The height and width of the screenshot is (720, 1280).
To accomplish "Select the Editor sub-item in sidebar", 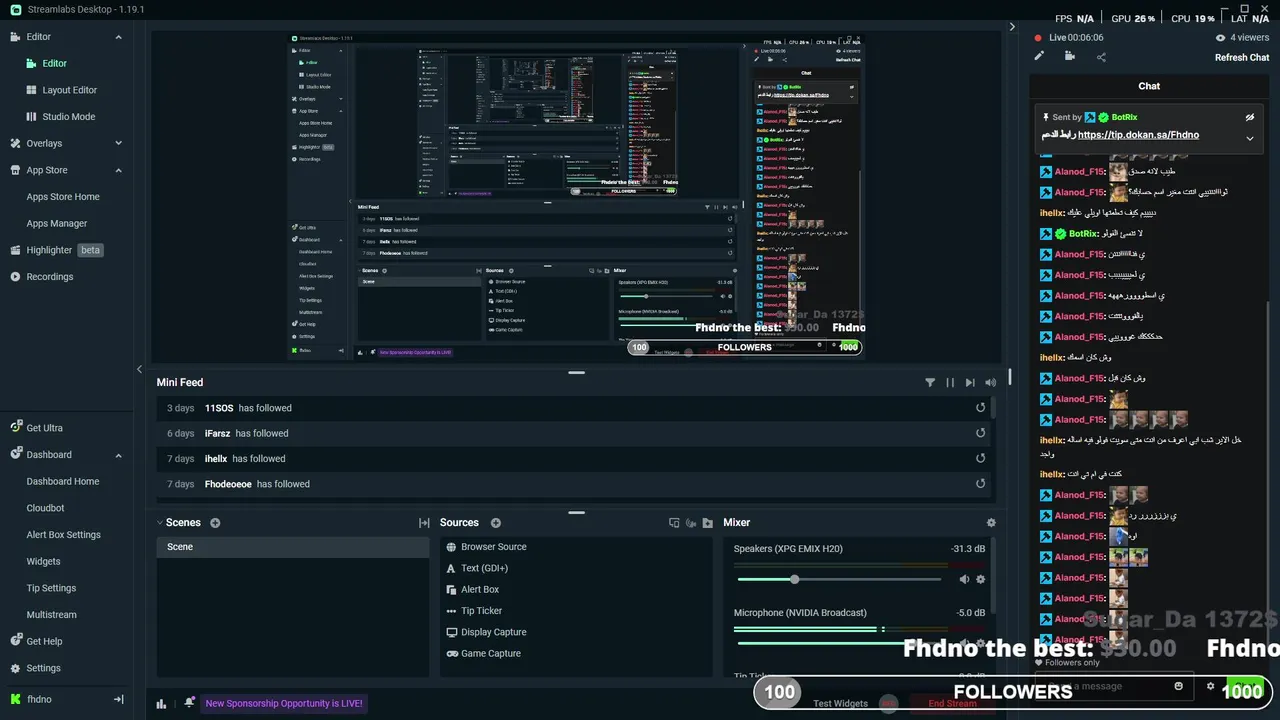I will click(x=54, y=63).
